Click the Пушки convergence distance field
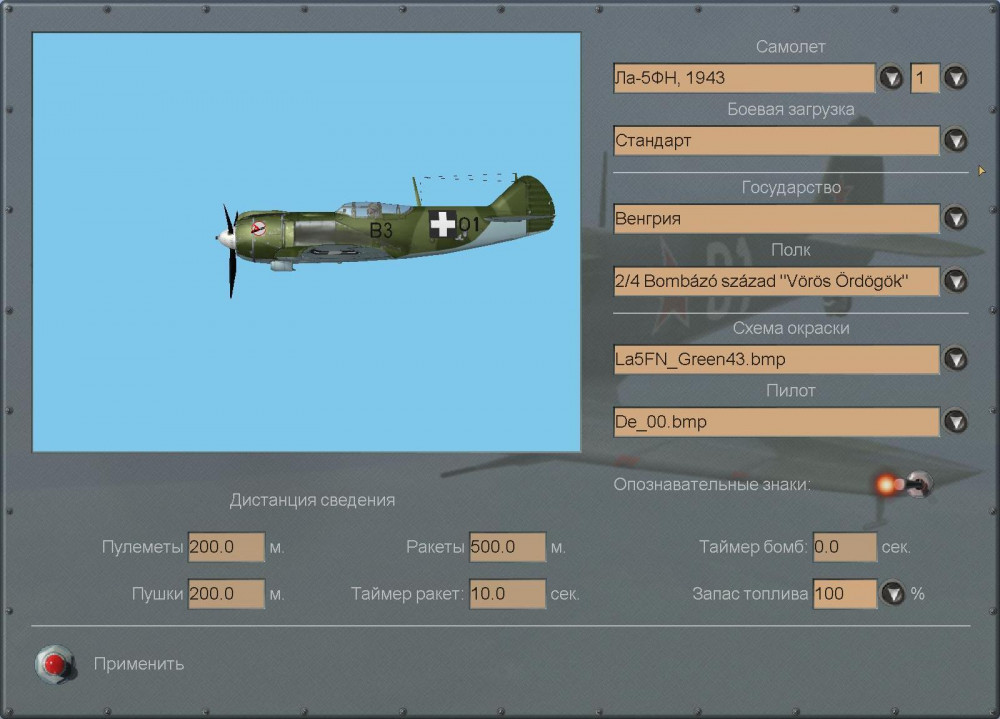 coord(226,594)
